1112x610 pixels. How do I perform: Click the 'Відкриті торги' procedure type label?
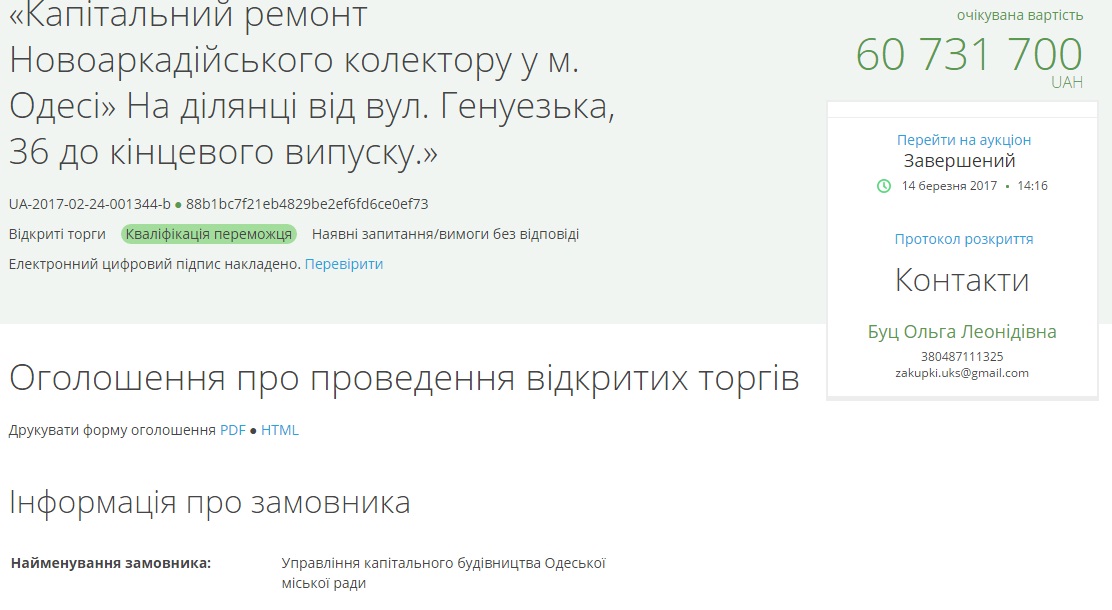point(57,234)
